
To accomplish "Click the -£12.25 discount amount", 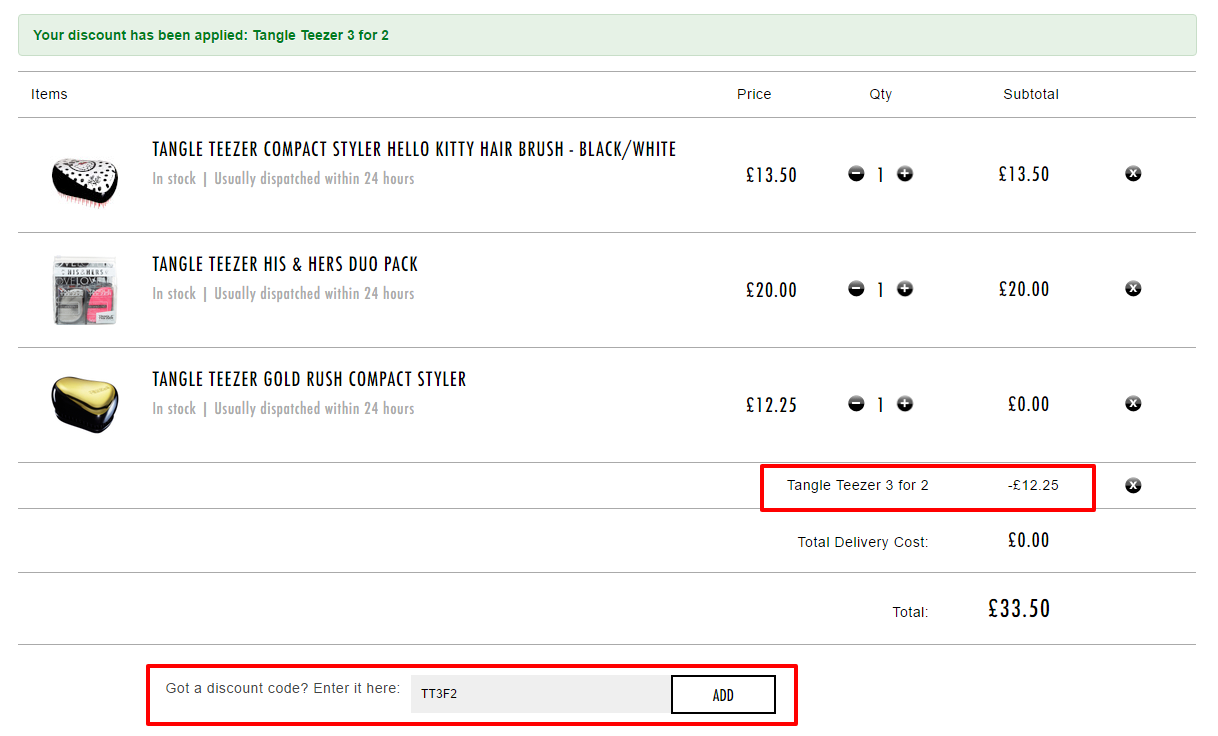I will [1033, 486].
